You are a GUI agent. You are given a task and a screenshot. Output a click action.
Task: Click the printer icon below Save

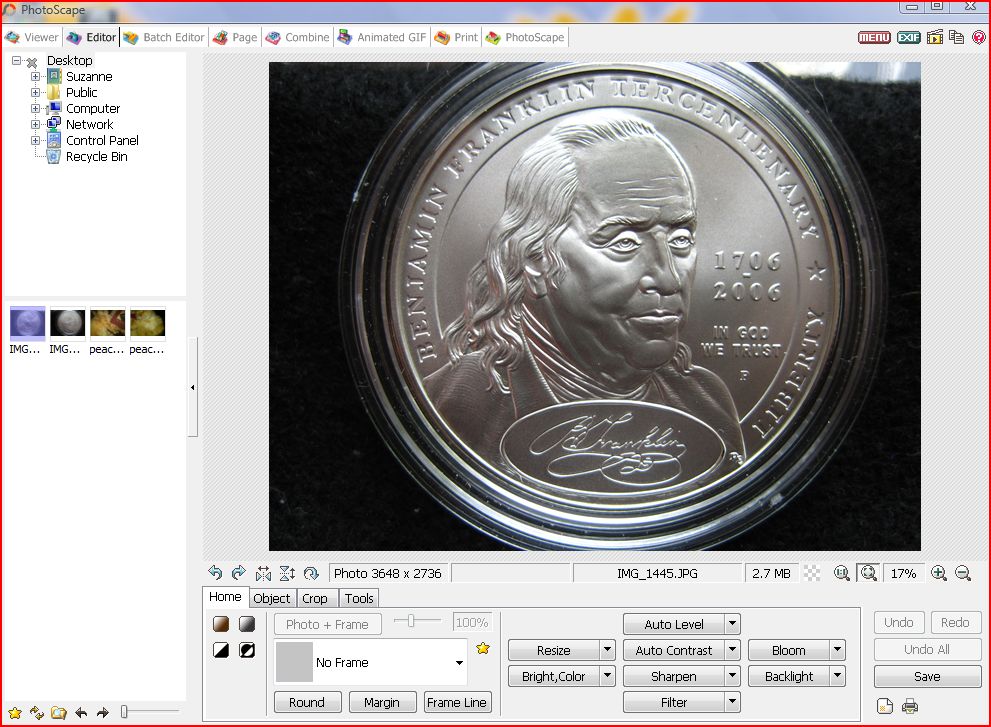click(x=910, y=707)
